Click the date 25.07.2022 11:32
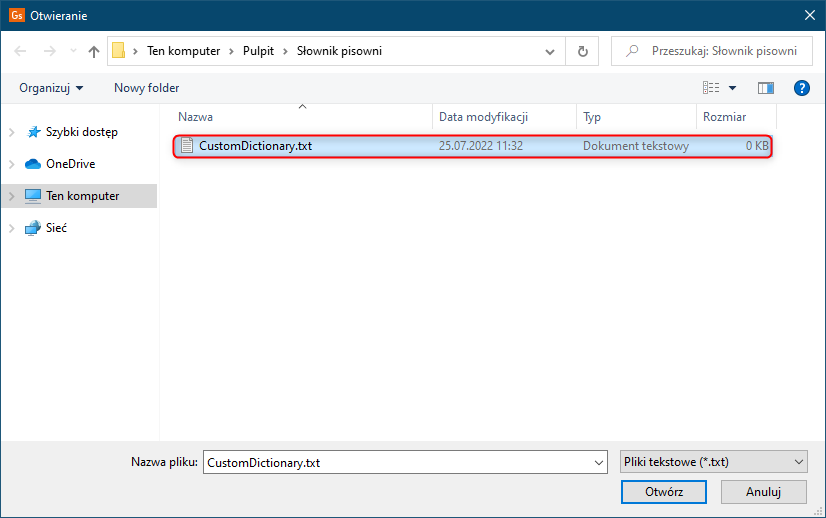Screen dimensions: 826x518 [x=481, y=146]
